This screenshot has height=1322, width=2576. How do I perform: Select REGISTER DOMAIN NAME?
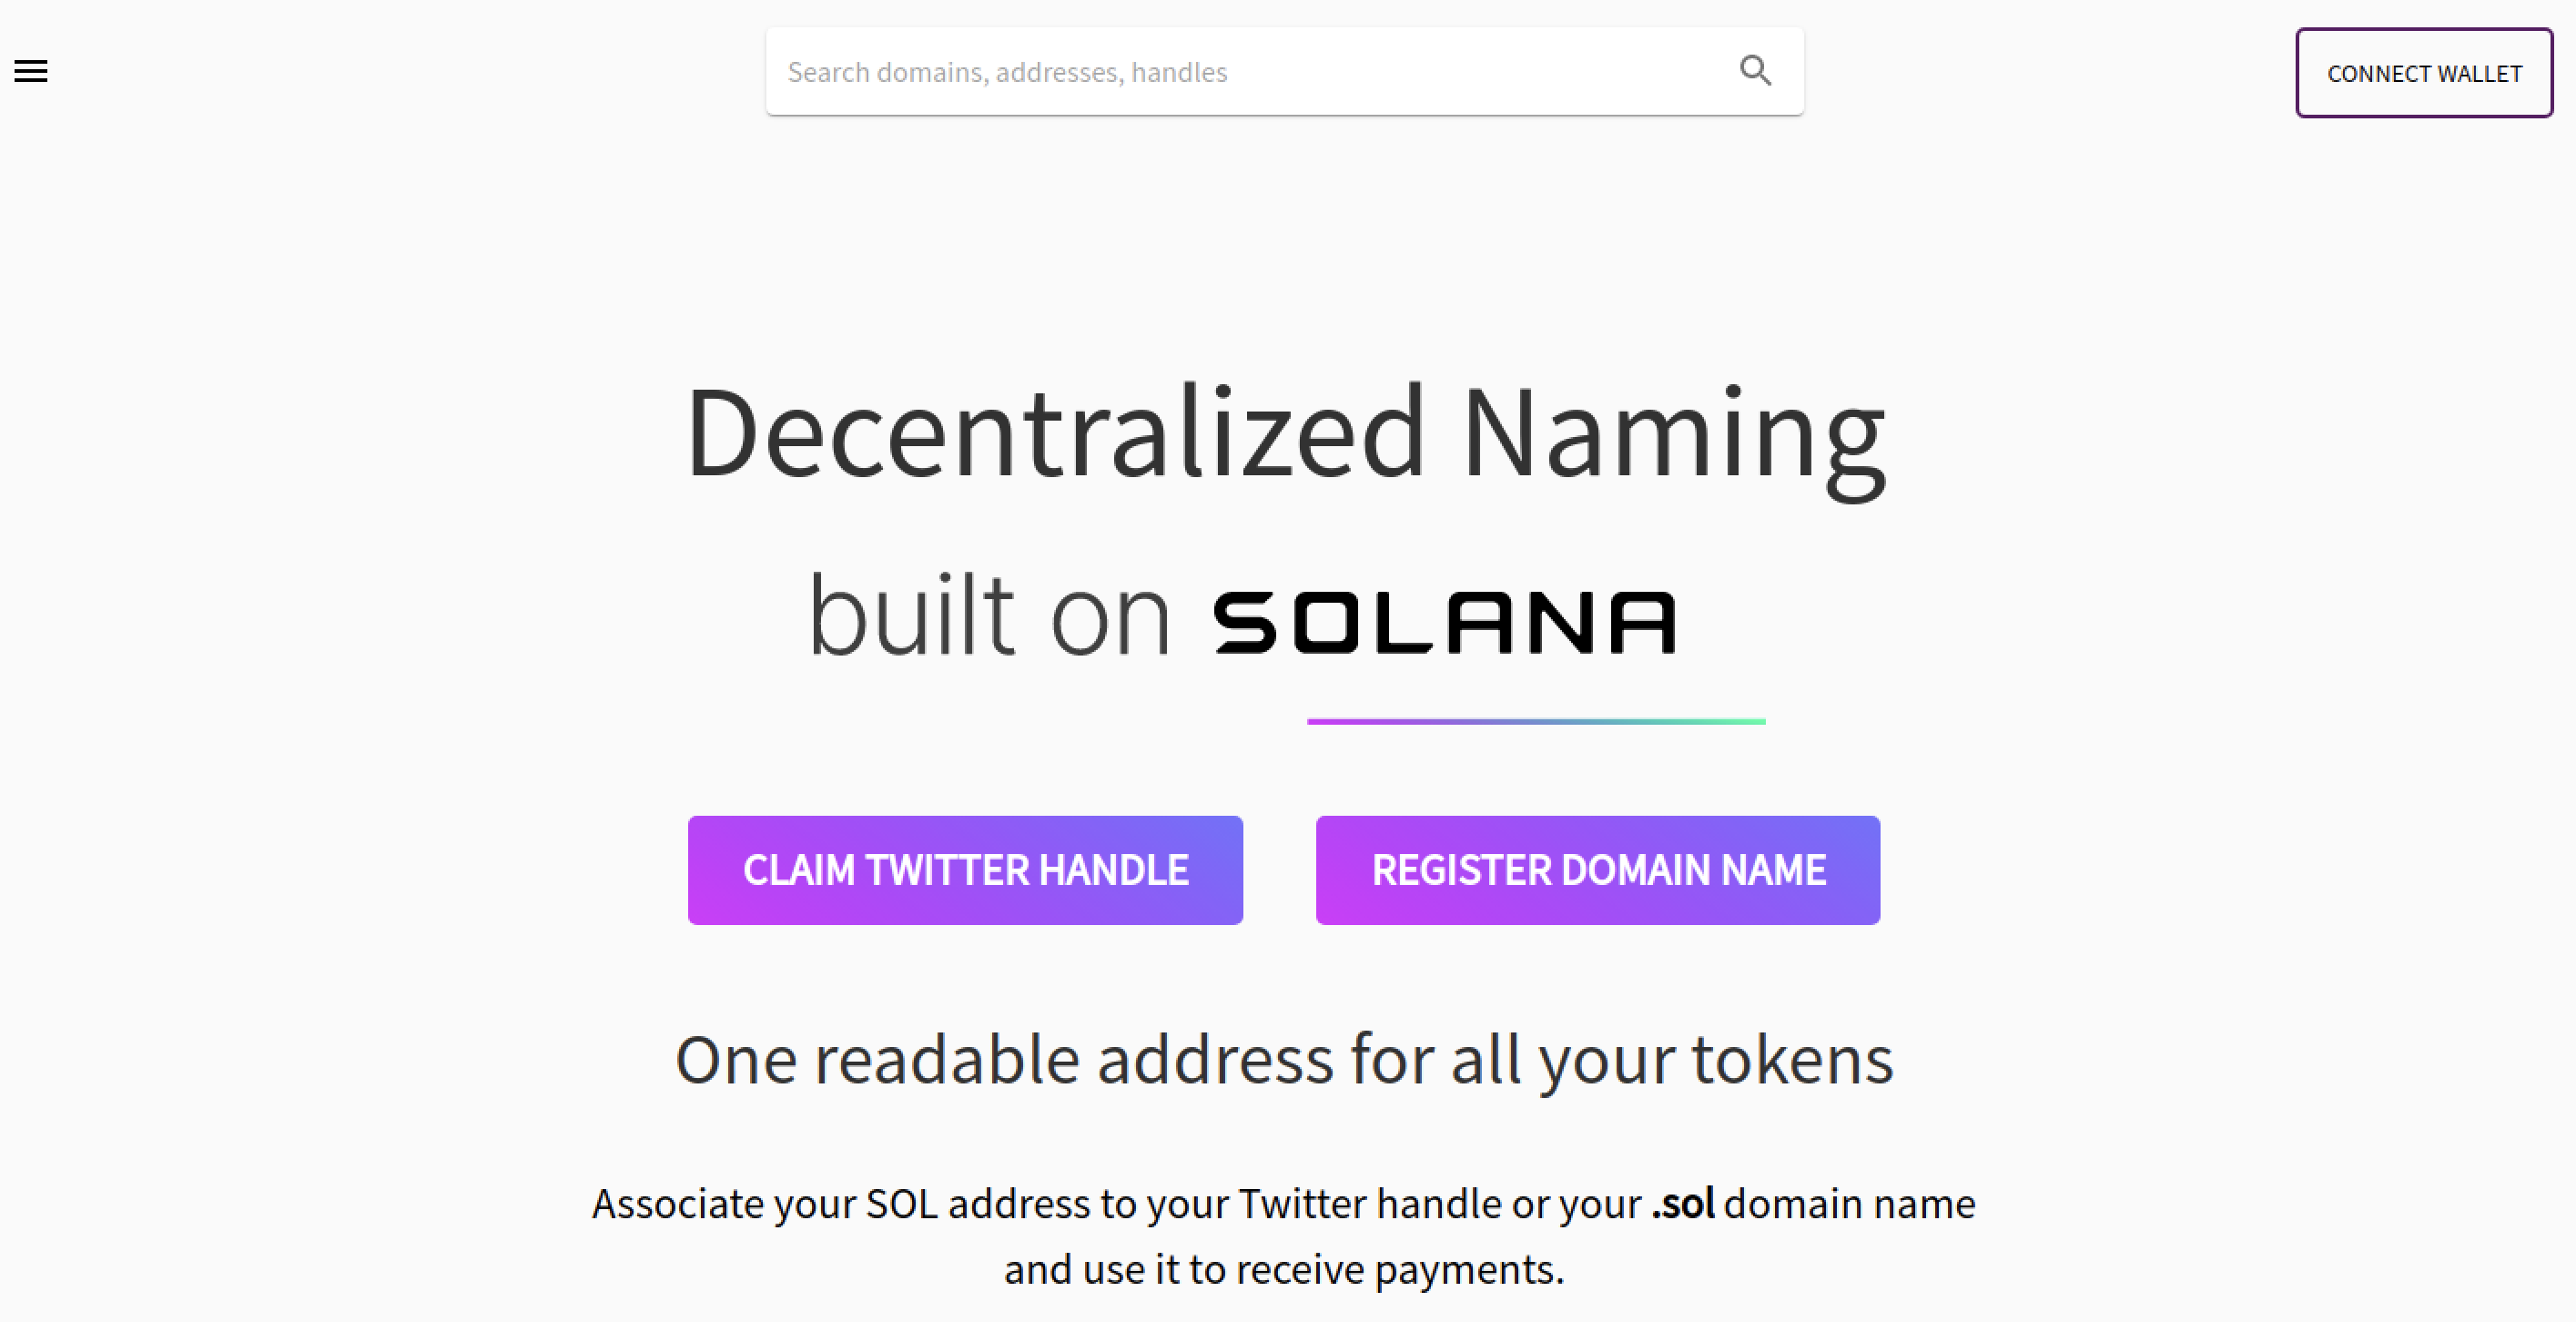[1598, 869]
